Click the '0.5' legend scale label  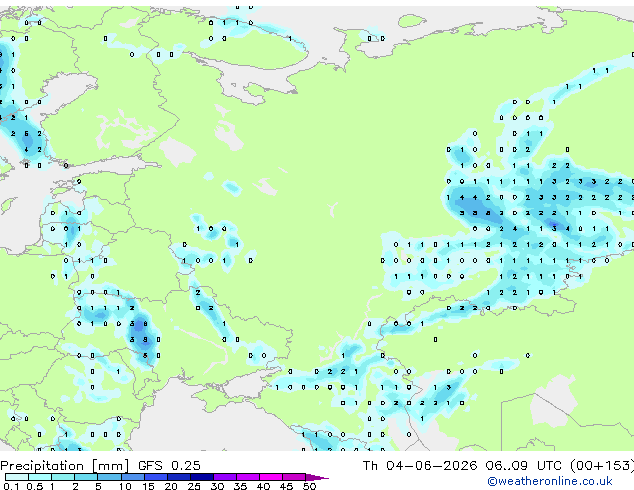(x=35, y=486)
